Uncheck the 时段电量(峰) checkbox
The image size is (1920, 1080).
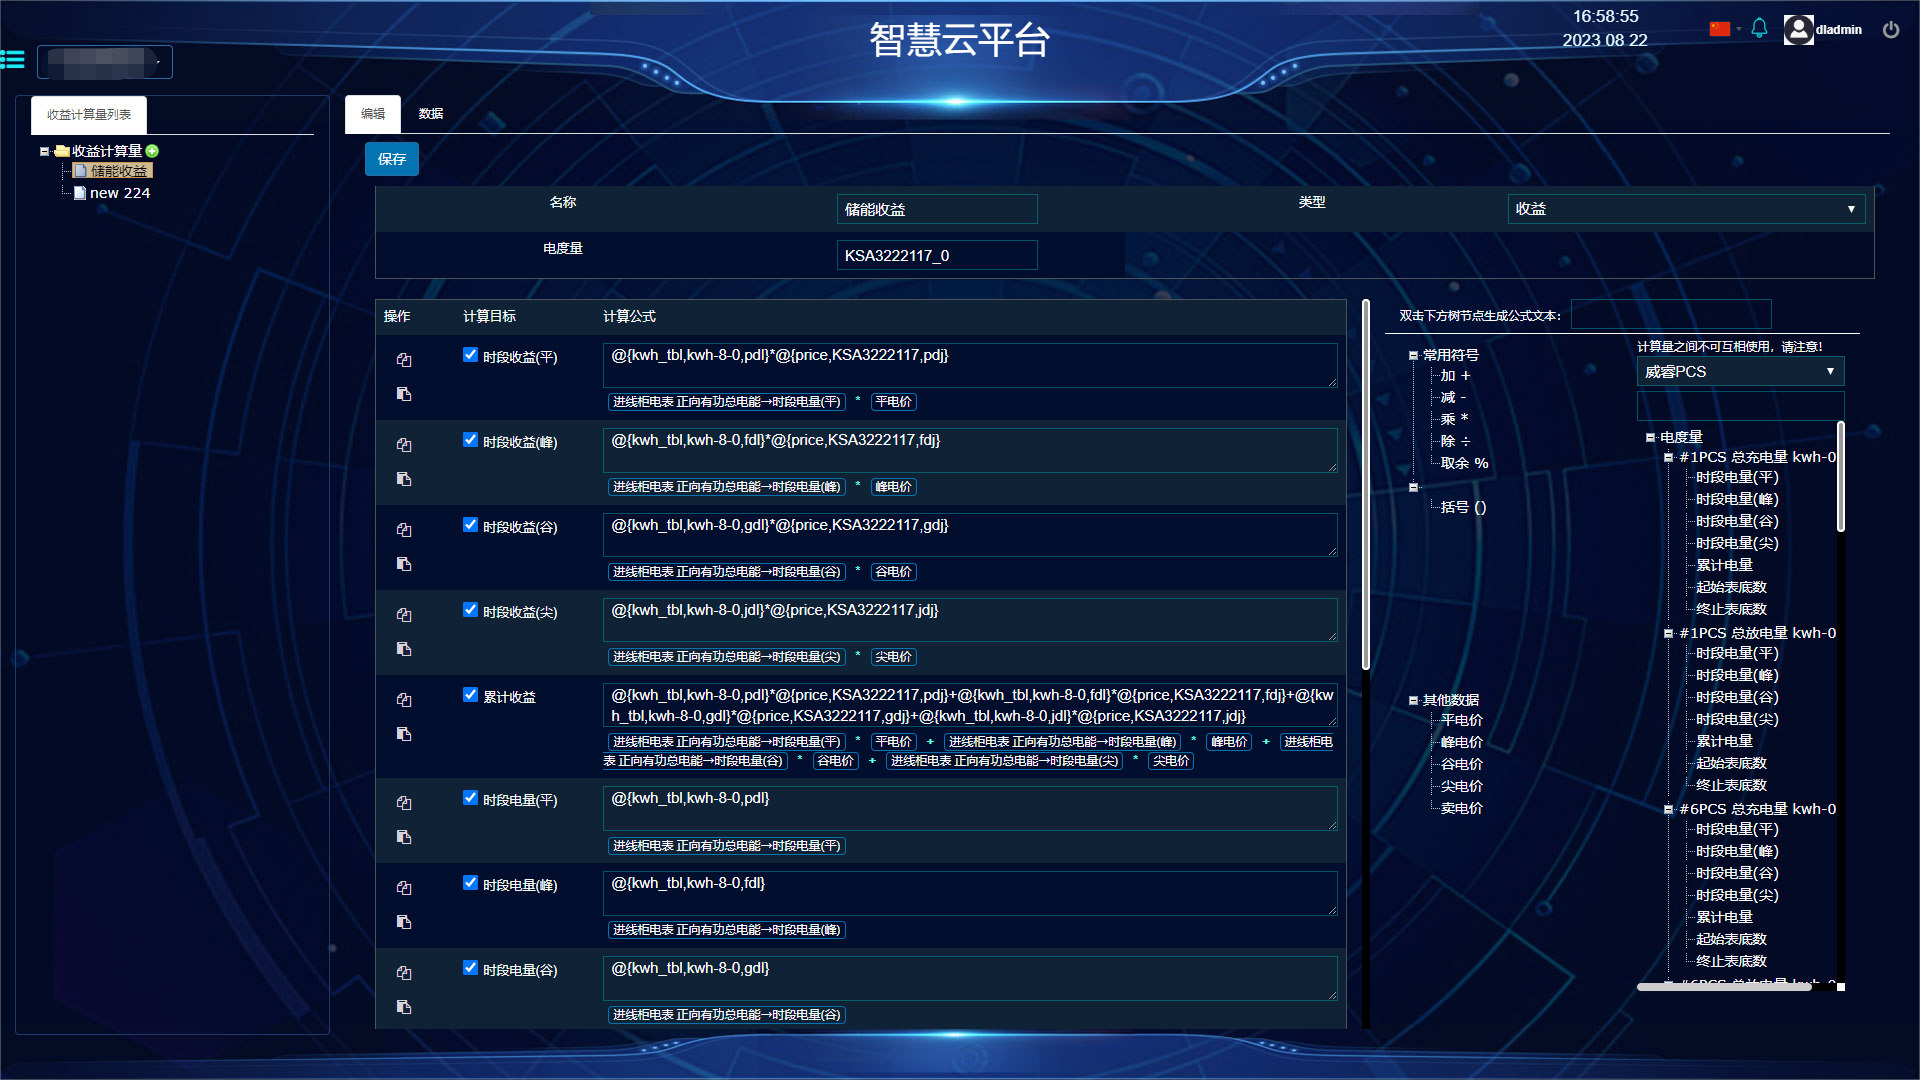point(470,883)
